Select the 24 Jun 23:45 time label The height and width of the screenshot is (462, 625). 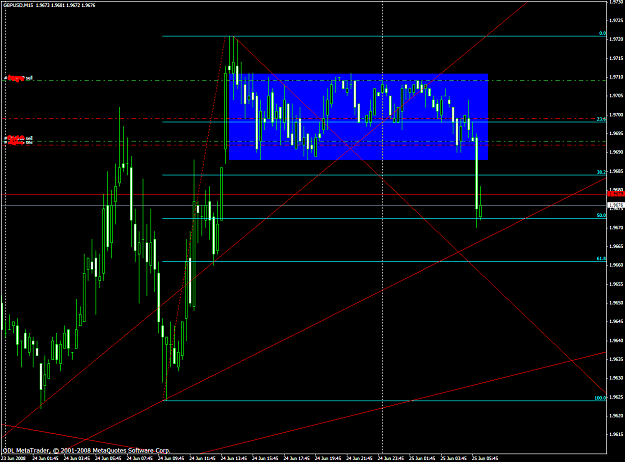(391, 458)
